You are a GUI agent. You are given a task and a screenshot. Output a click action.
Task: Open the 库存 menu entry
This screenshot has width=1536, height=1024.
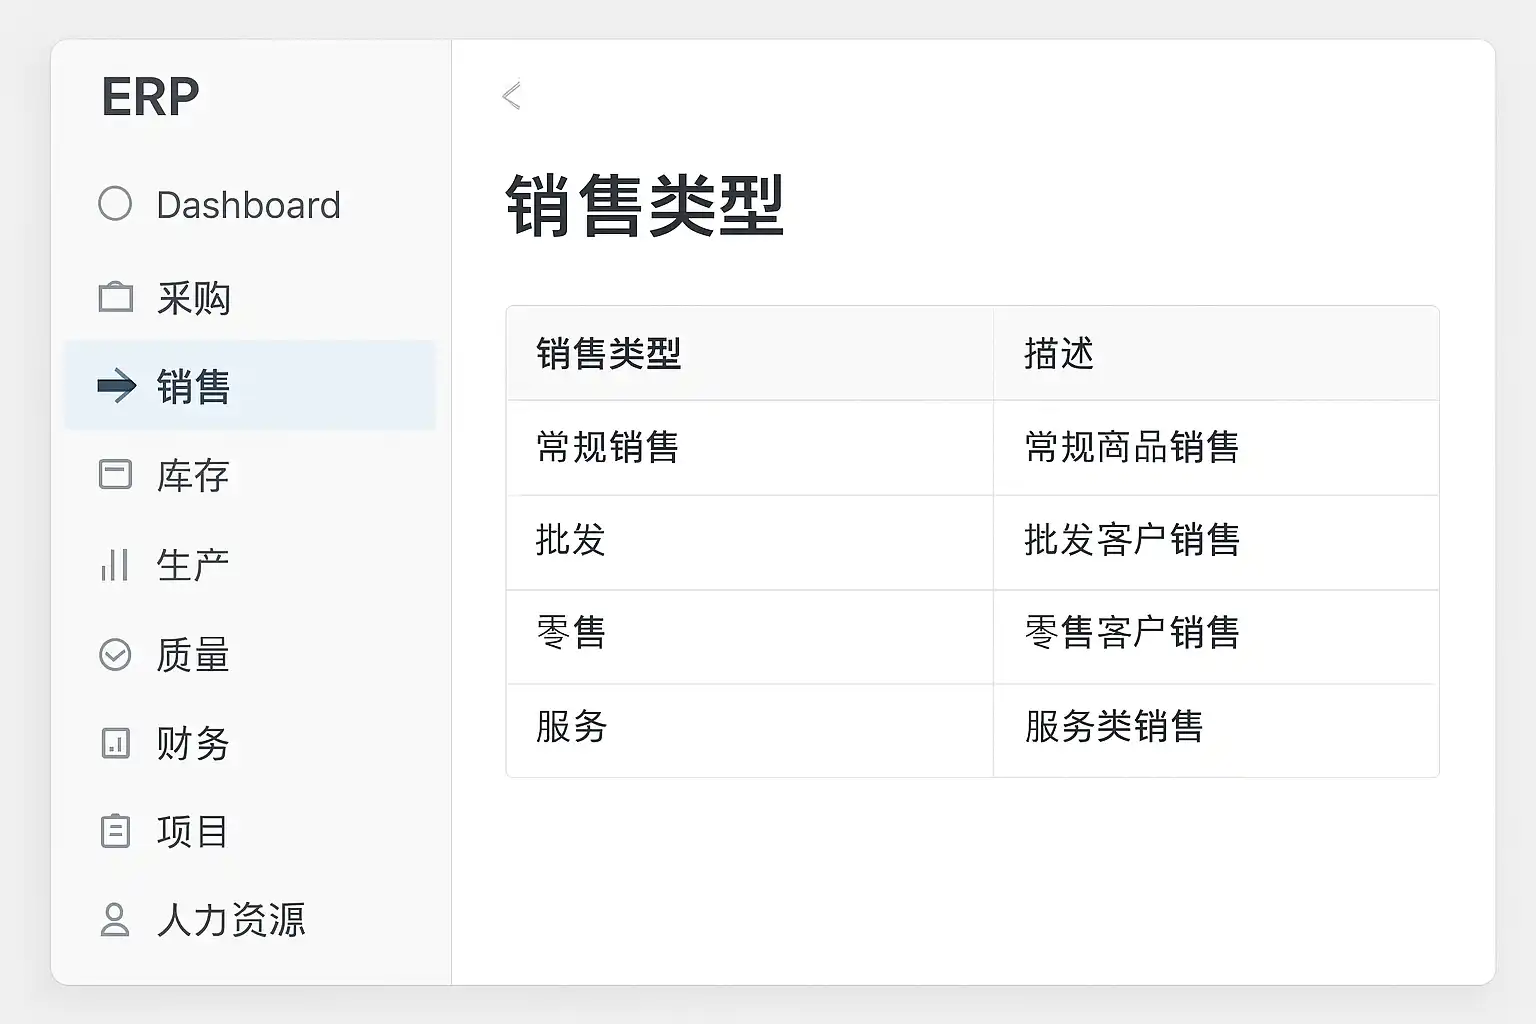pos(193,475)
